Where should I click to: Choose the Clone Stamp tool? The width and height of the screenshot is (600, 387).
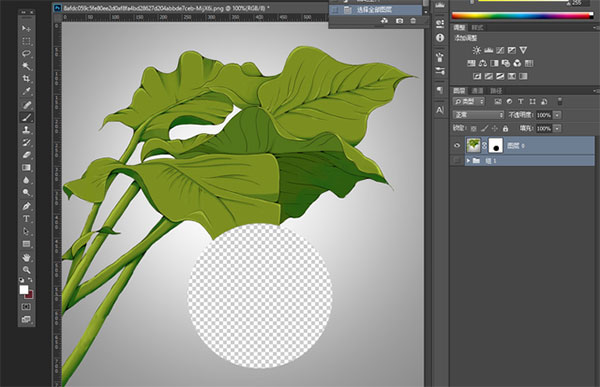pos(26,130)
